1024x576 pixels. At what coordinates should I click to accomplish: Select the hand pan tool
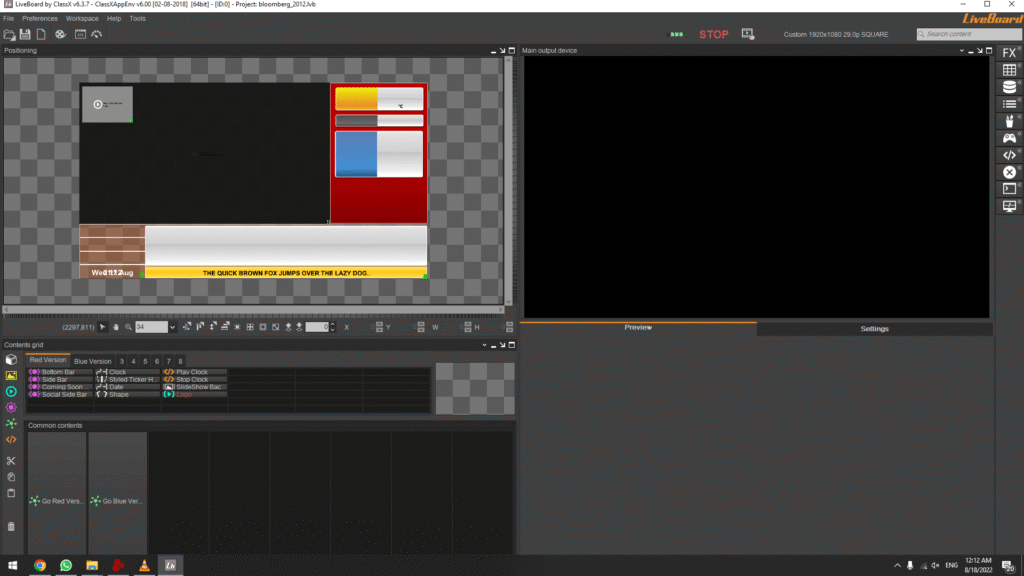[116, 327]
